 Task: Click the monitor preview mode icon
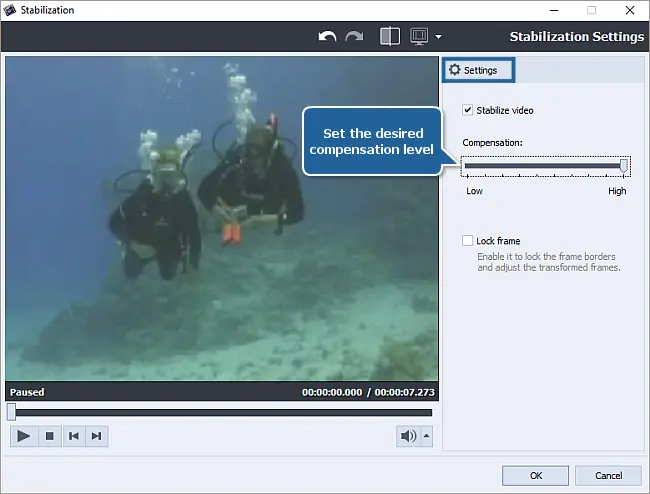[419, 37]
